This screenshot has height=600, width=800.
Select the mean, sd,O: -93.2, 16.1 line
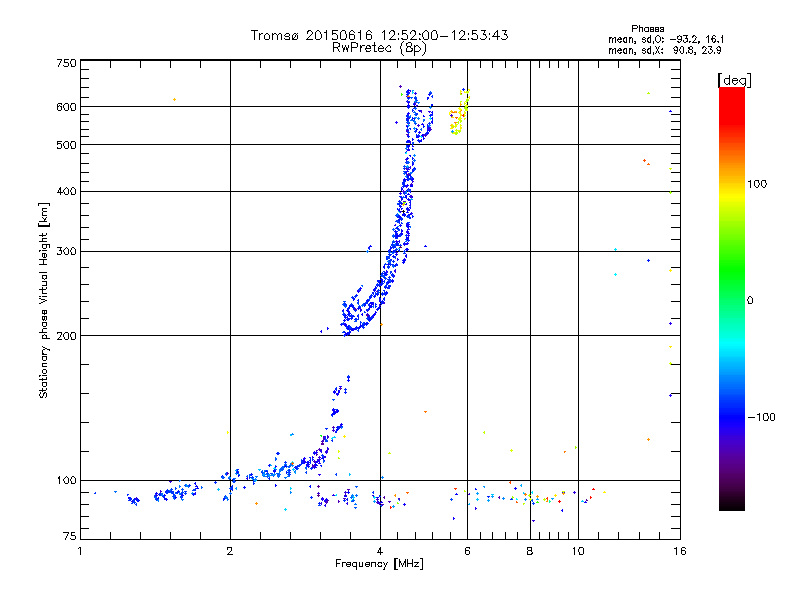(666, 39)
